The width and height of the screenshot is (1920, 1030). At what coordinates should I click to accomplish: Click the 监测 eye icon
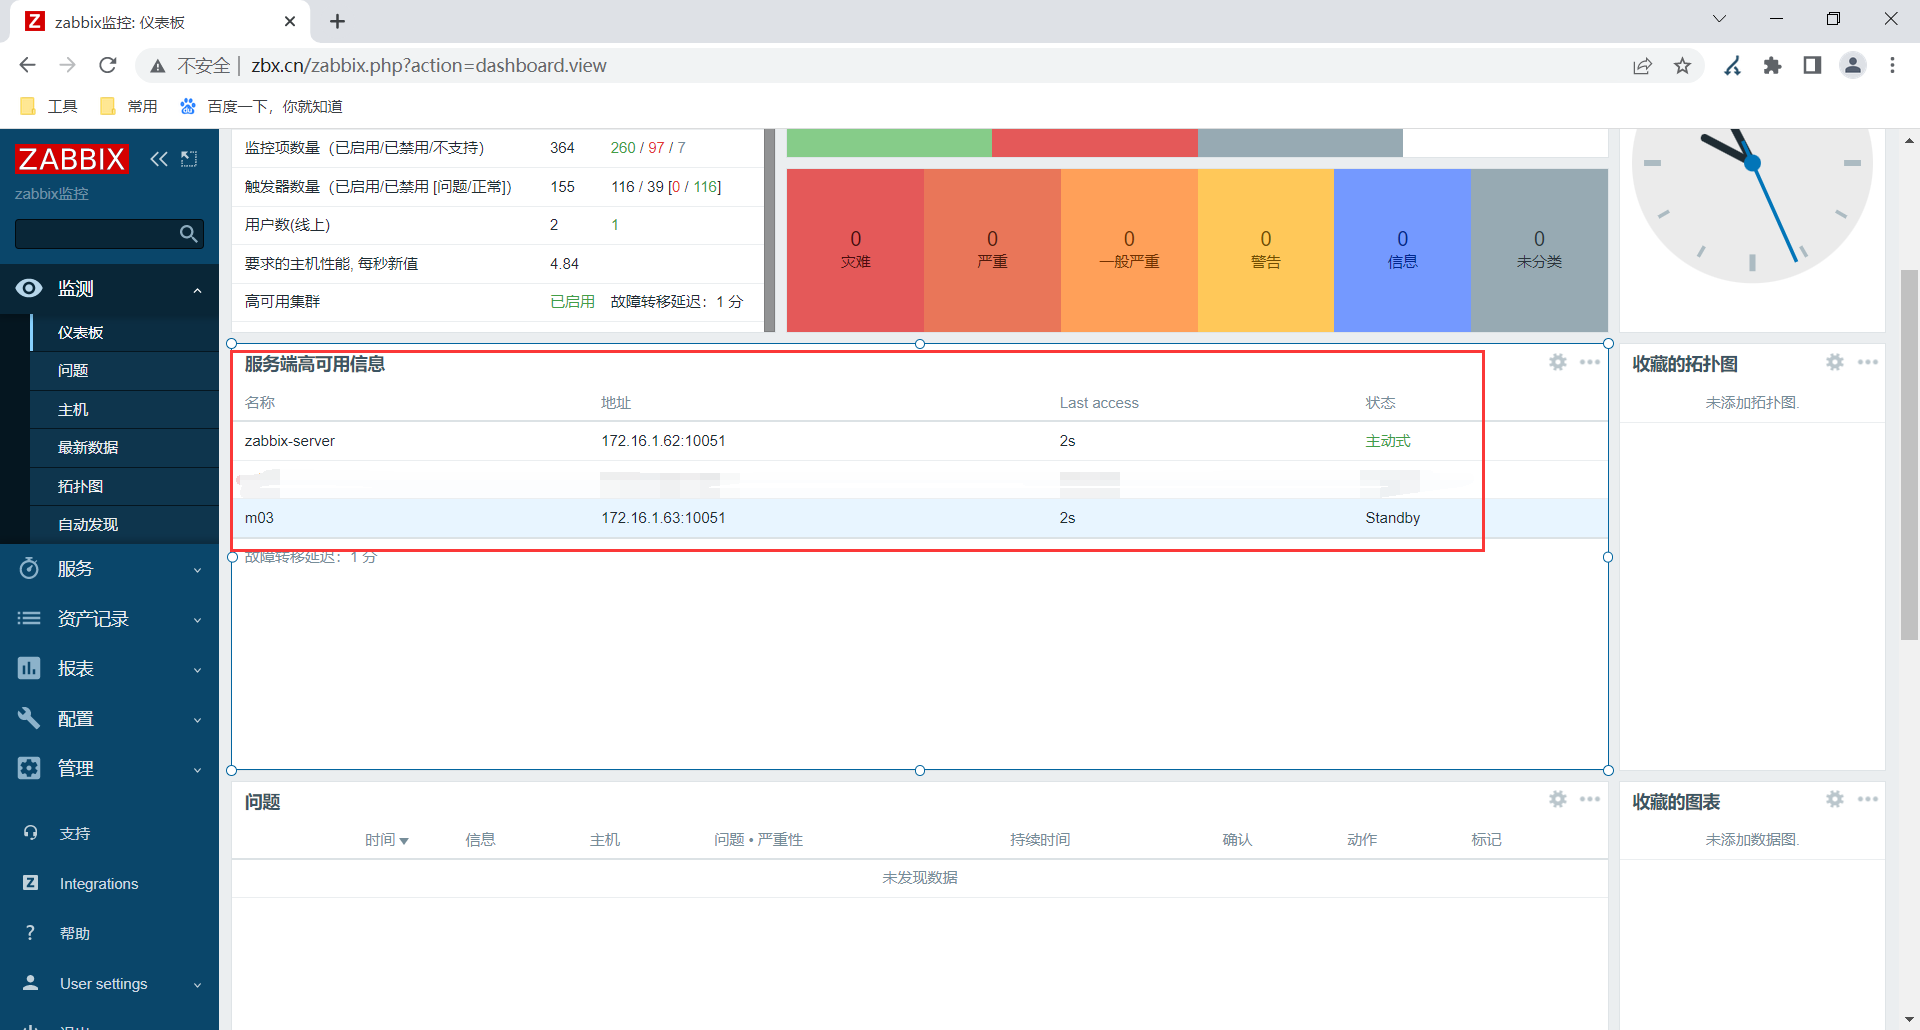(x=29, y=289)
